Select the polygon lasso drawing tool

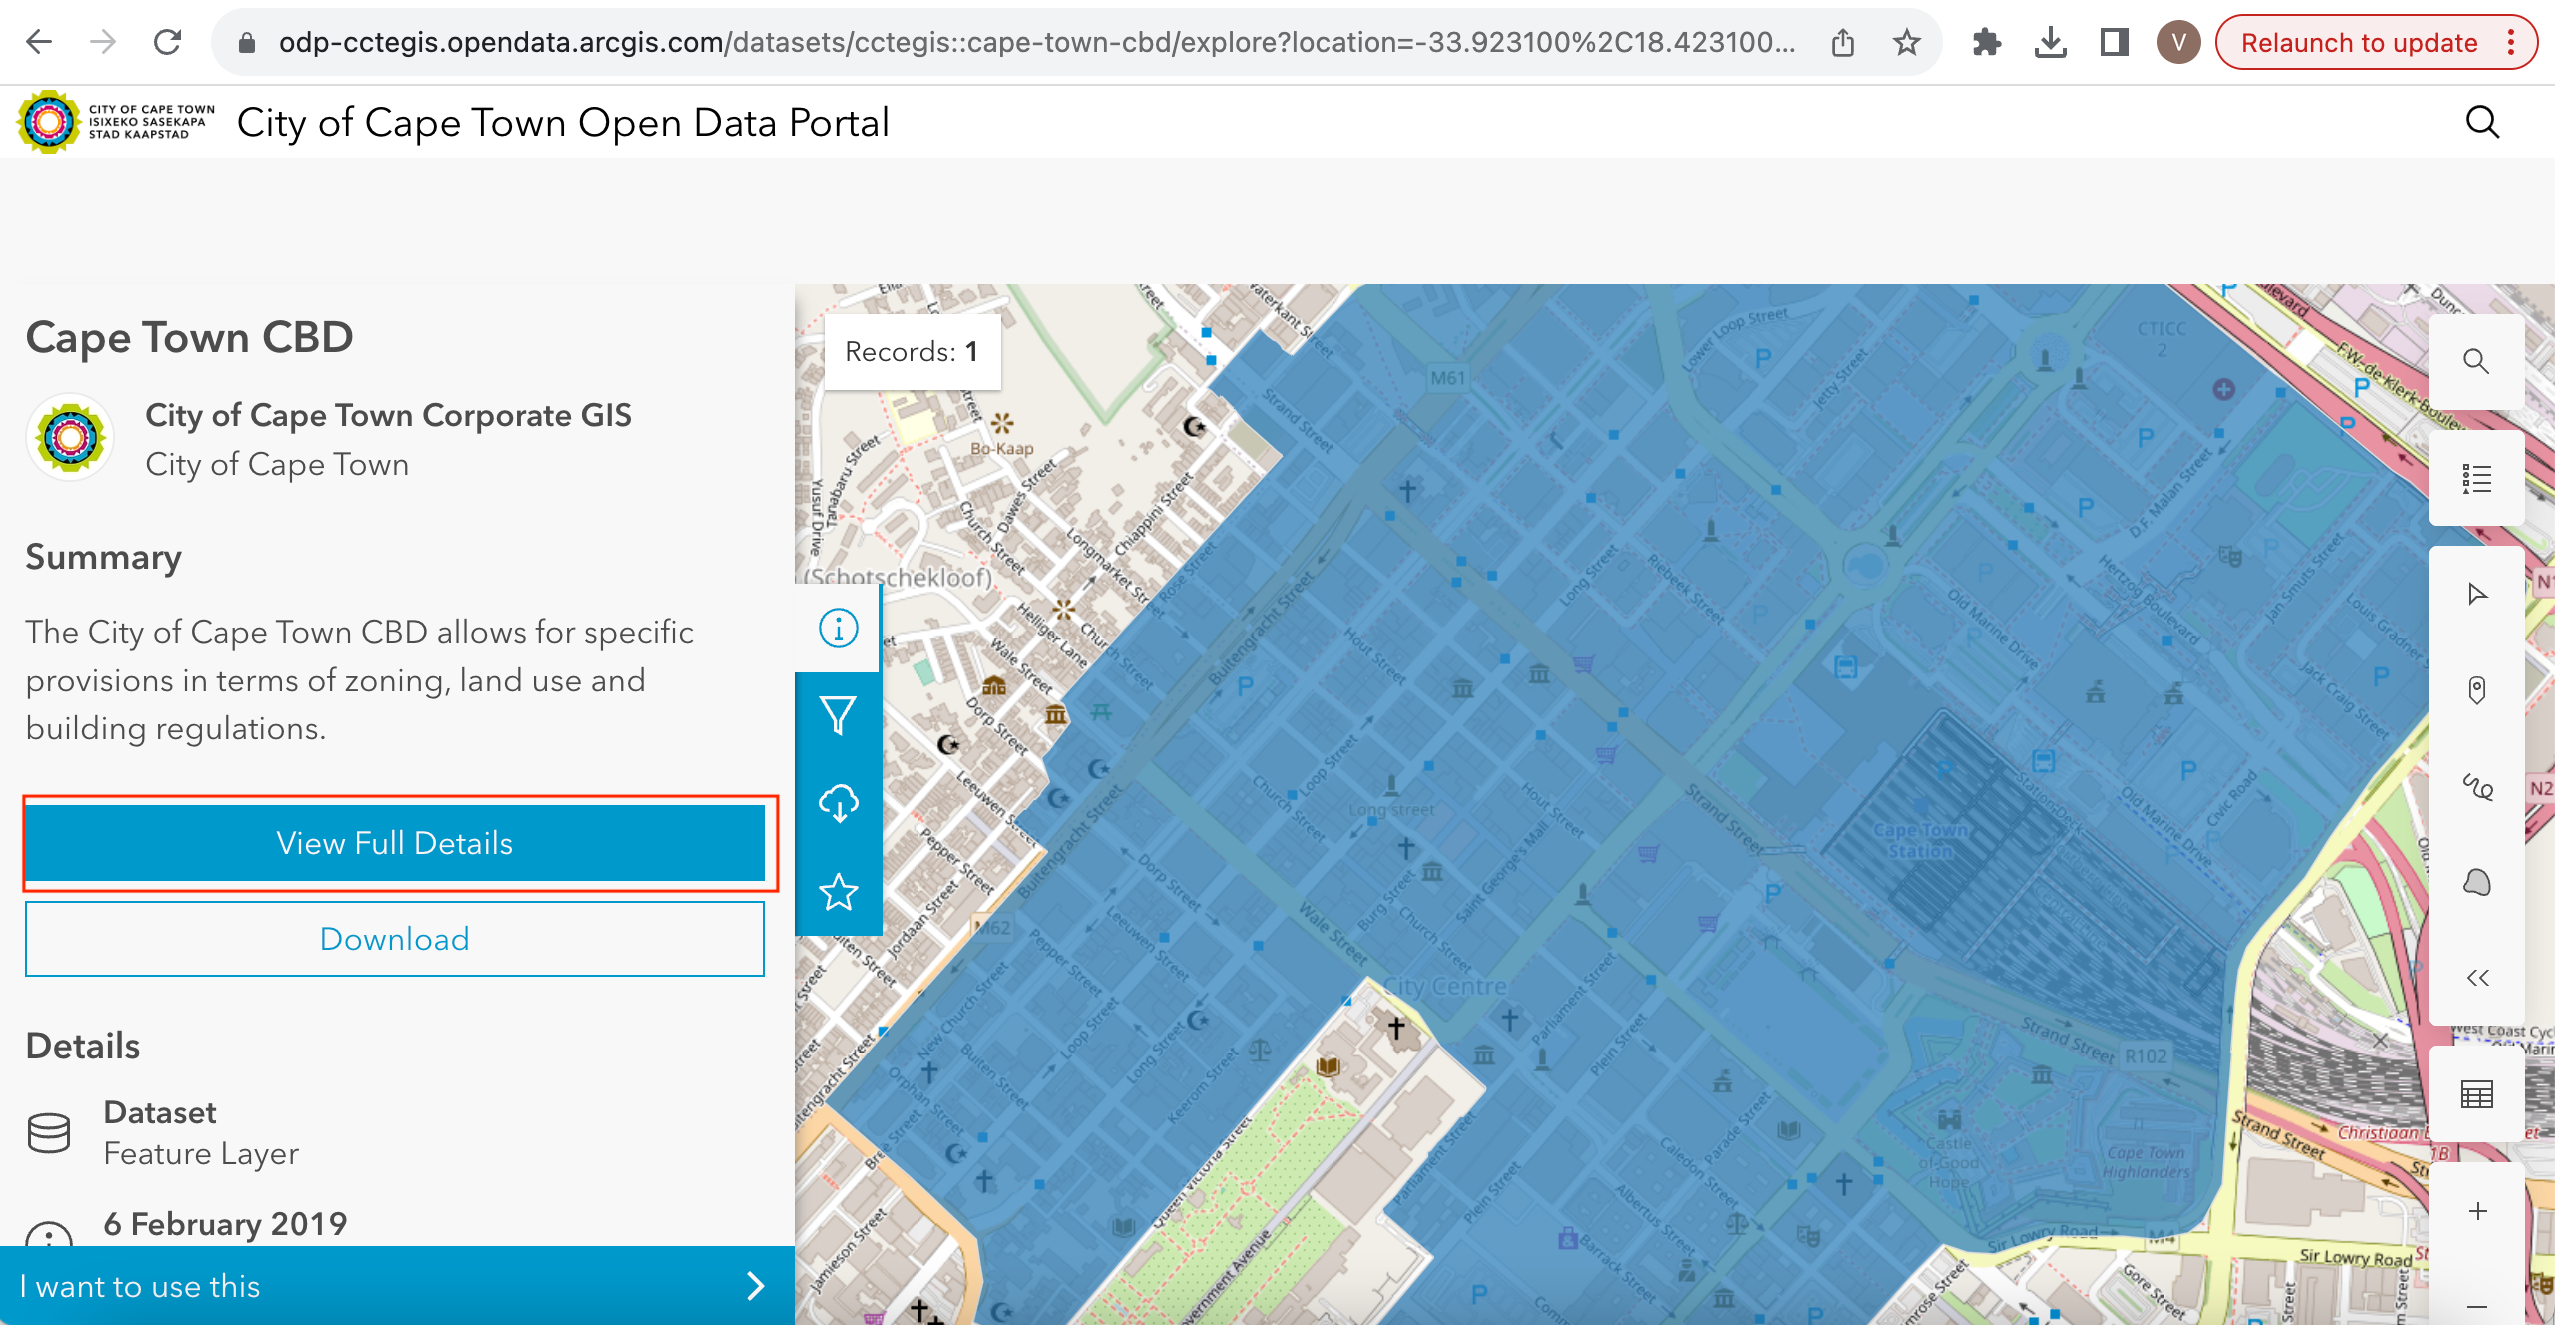point(2476,882)
